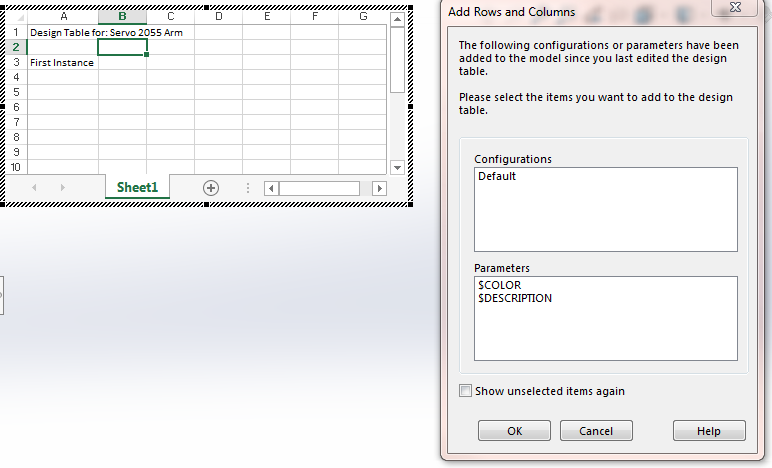This screenshot has width=772, height=468.
Task: Select column A header
Action: (x=63, y=17)
